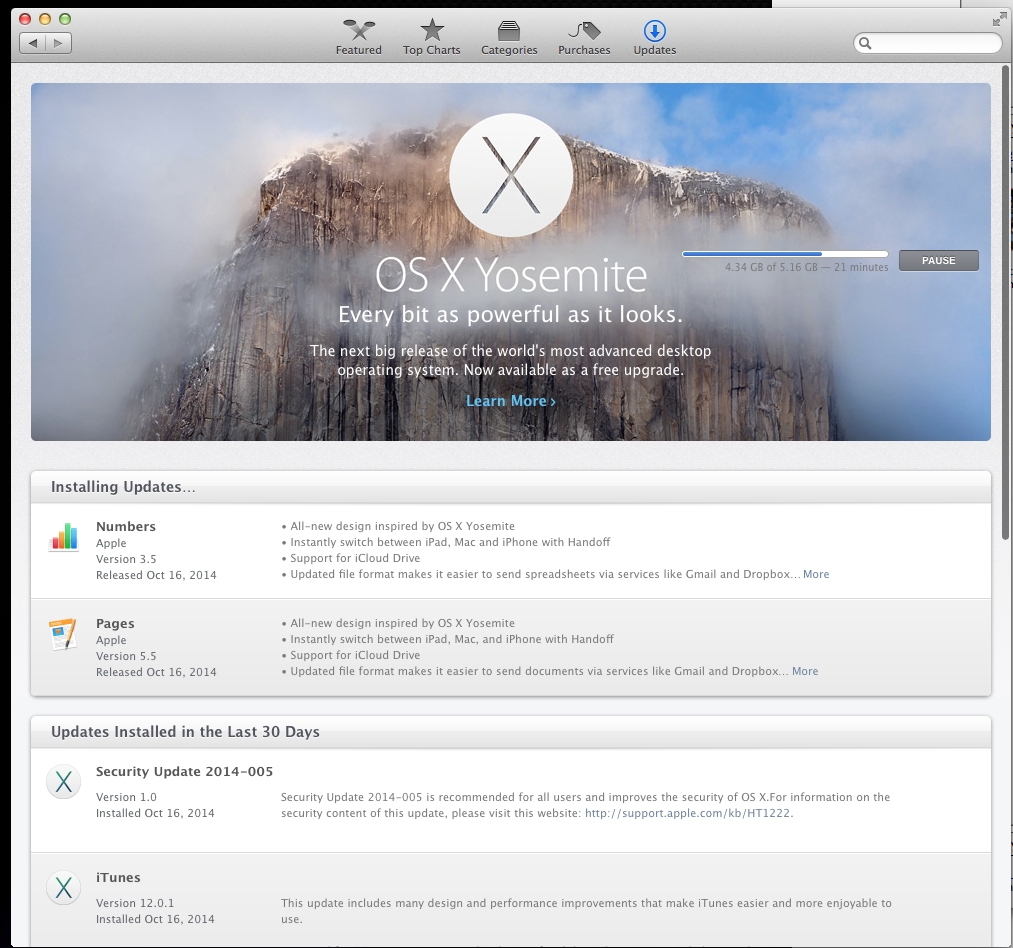Click the iTunes update description text

(586, 911)
